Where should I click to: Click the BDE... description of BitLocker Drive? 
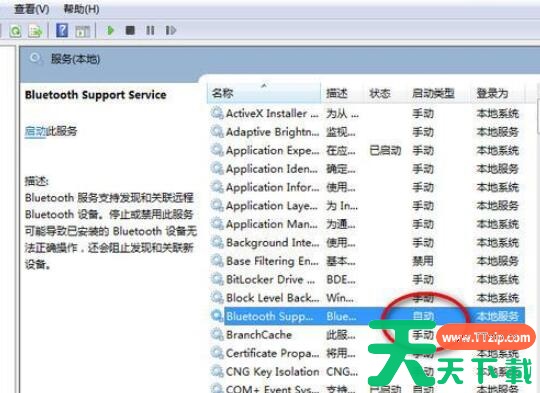click(x=341, y=279)
